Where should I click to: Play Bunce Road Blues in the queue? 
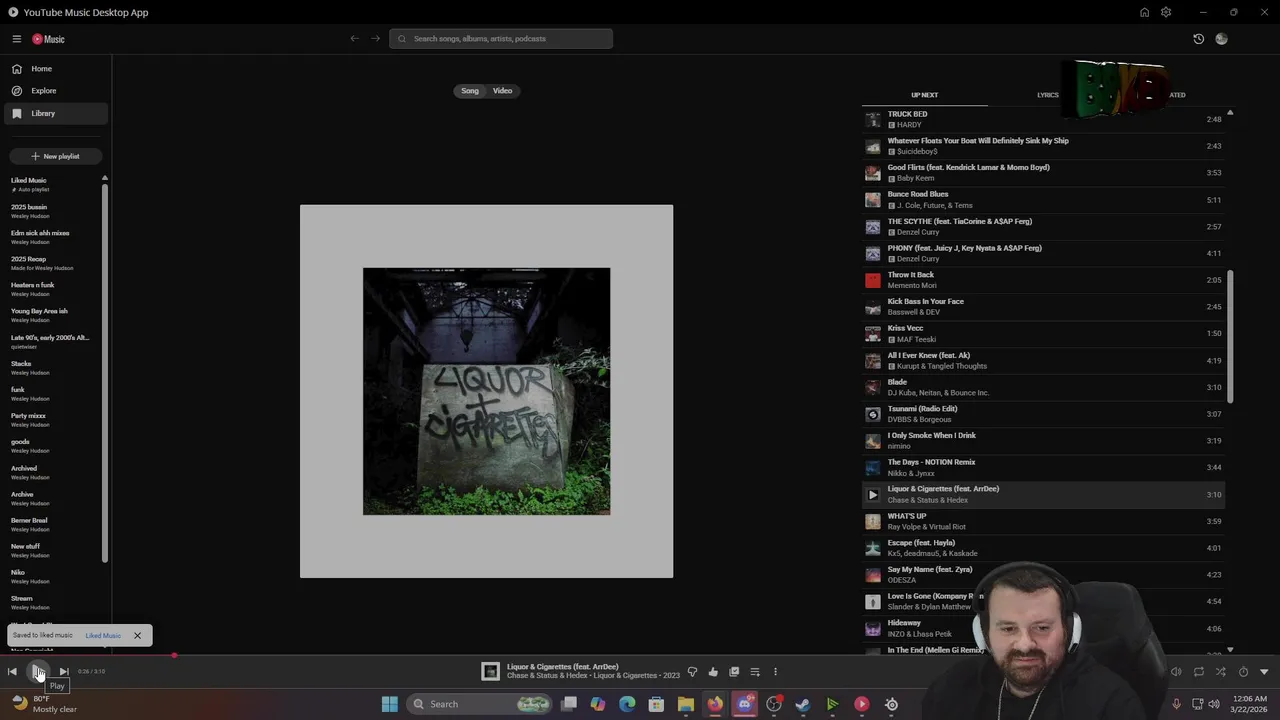pyautogui.click(x=1043, y=199)
